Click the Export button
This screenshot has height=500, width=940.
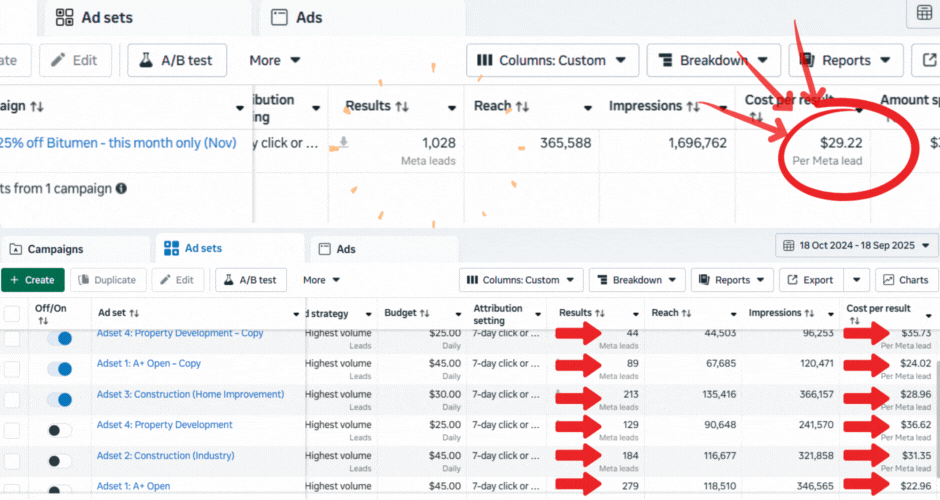811,280
